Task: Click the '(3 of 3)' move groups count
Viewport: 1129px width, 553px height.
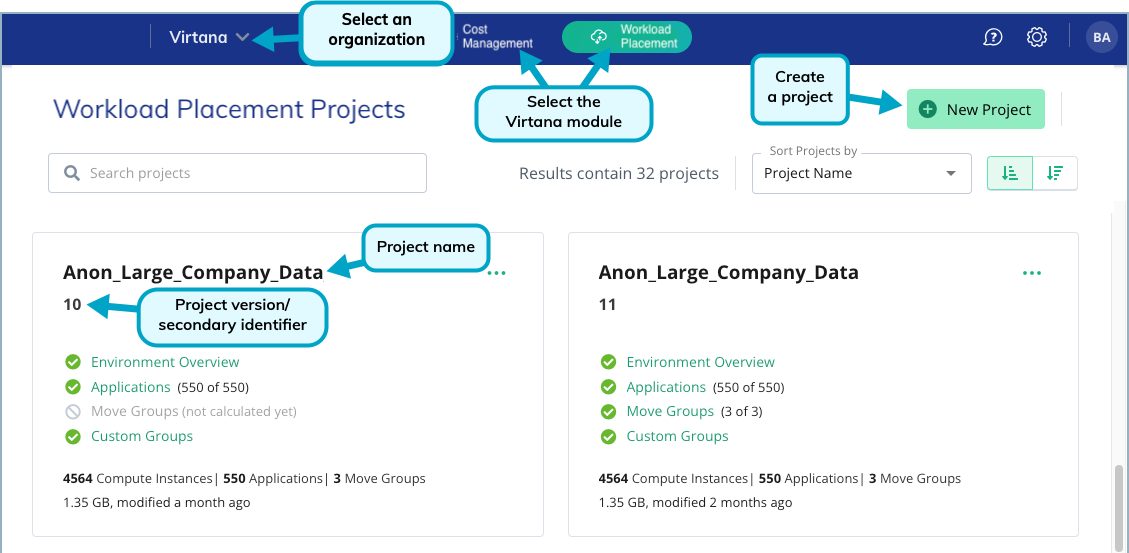Action: click(x=742, y=412)
